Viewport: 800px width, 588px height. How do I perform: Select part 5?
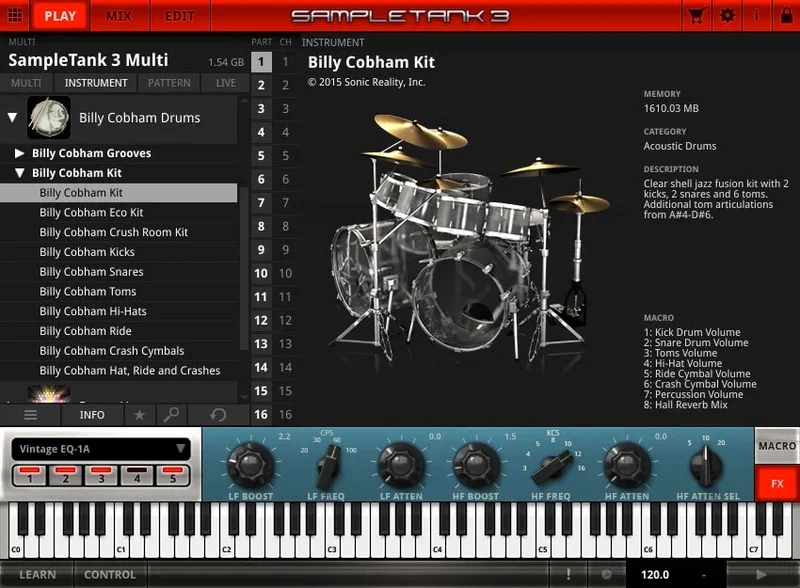261,156
